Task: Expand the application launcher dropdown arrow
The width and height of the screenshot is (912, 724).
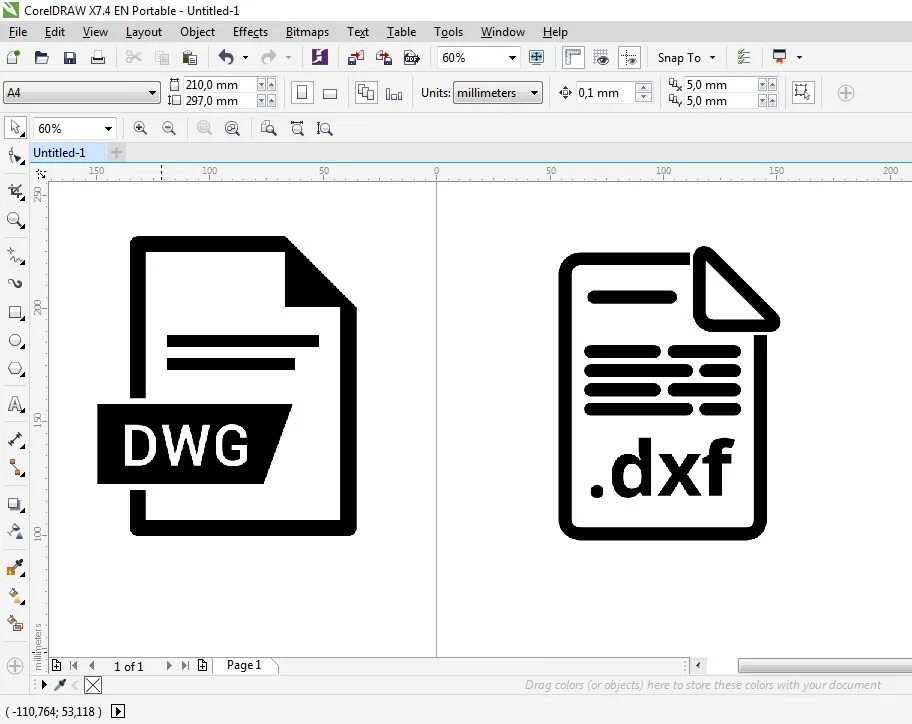Action: coord(799,57)
